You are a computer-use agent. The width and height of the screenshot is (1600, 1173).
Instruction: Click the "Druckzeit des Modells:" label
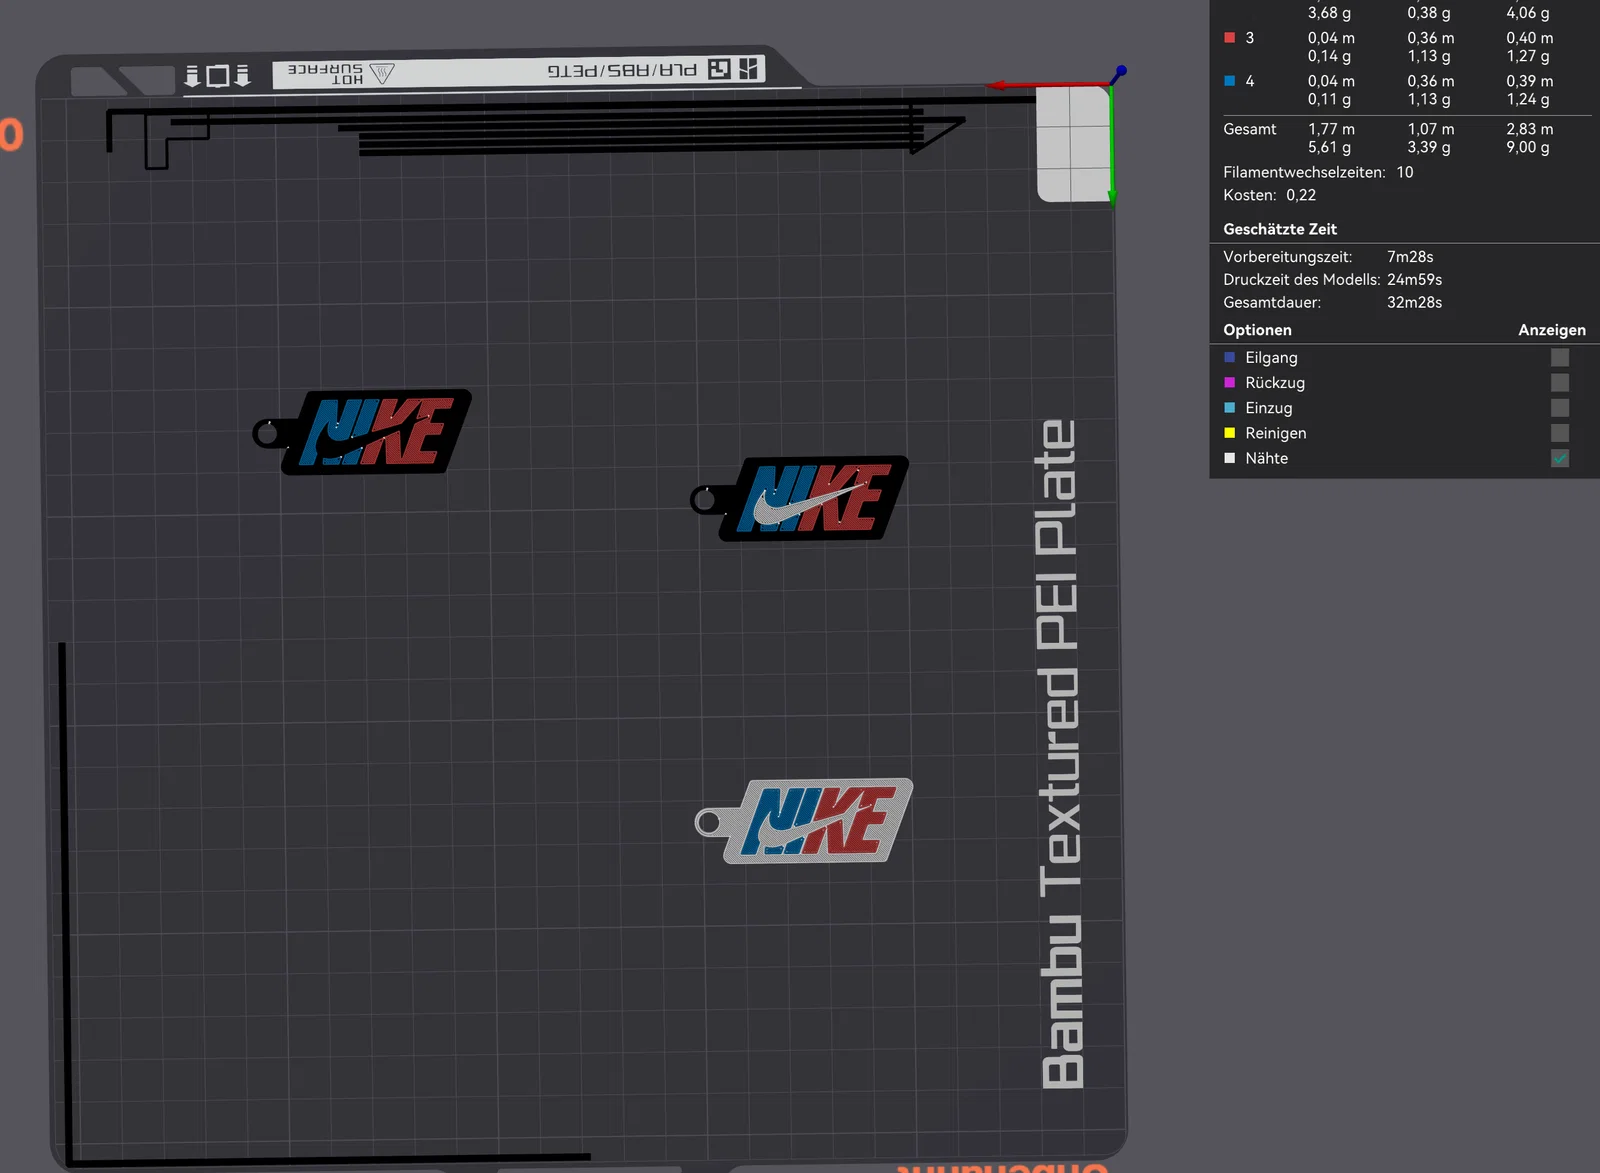[1302, 280]
